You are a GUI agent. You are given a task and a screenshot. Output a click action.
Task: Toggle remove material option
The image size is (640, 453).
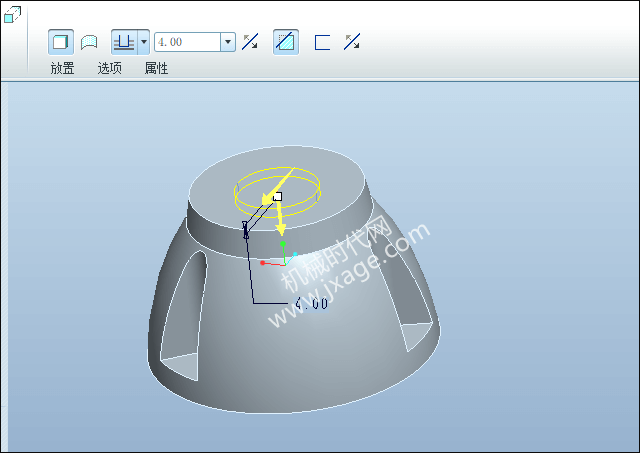coord(286,42)
